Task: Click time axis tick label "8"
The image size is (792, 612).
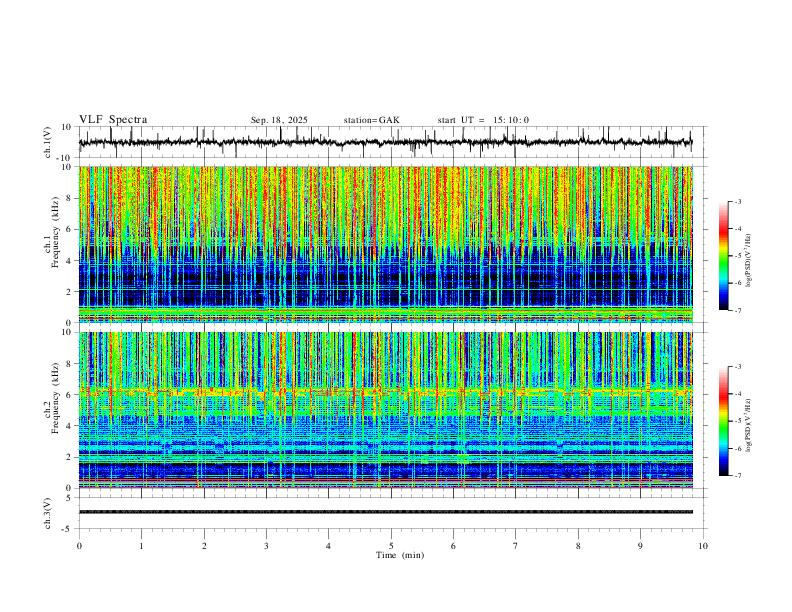Action: click(578, 546)
